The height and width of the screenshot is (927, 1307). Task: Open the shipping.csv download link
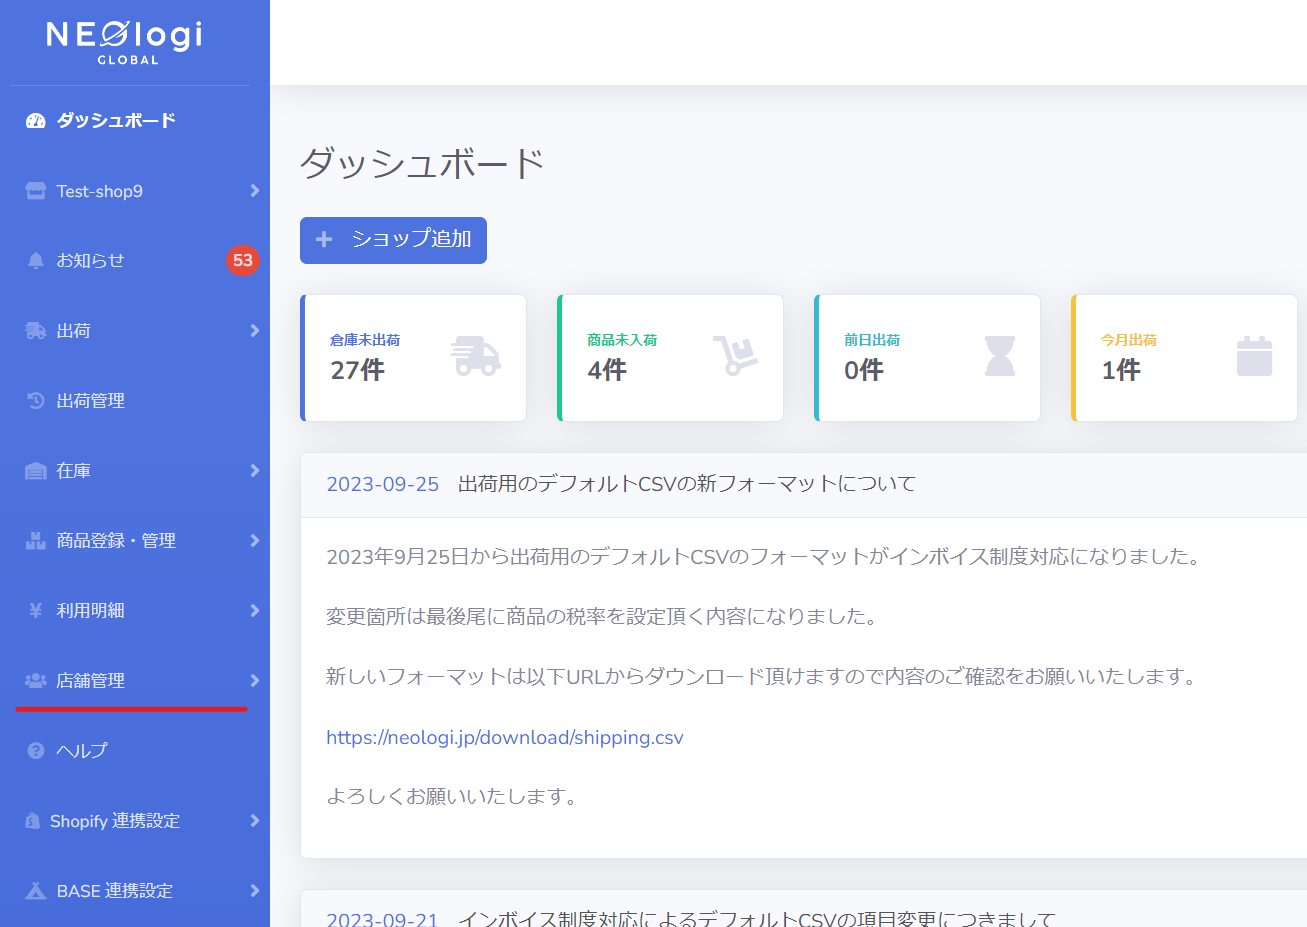pos(505,737)
